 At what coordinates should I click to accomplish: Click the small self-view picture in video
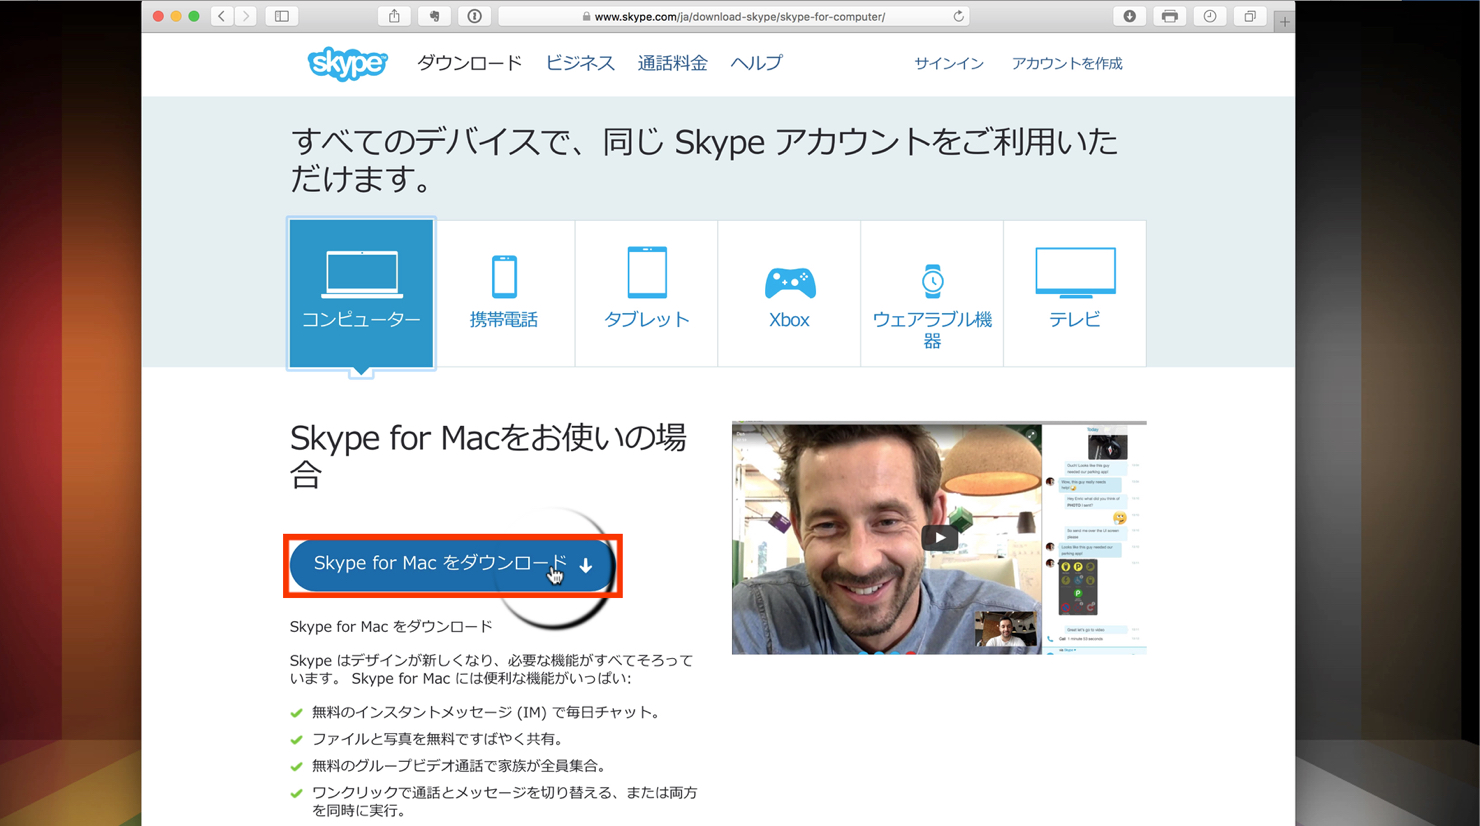(1006, 629)
